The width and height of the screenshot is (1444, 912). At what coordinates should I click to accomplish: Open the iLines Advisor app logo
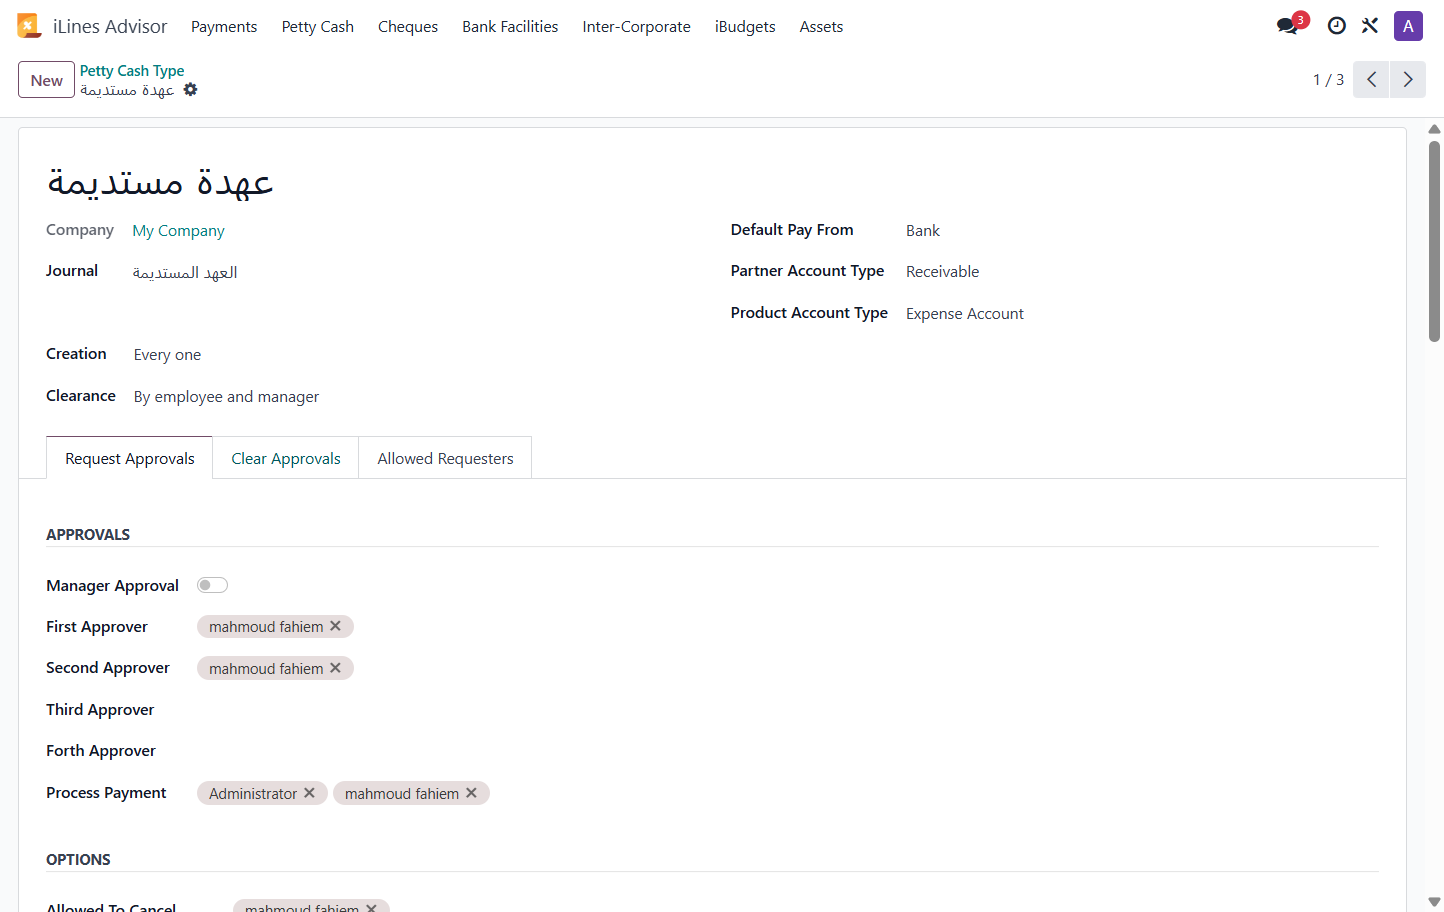coord(29,26)
